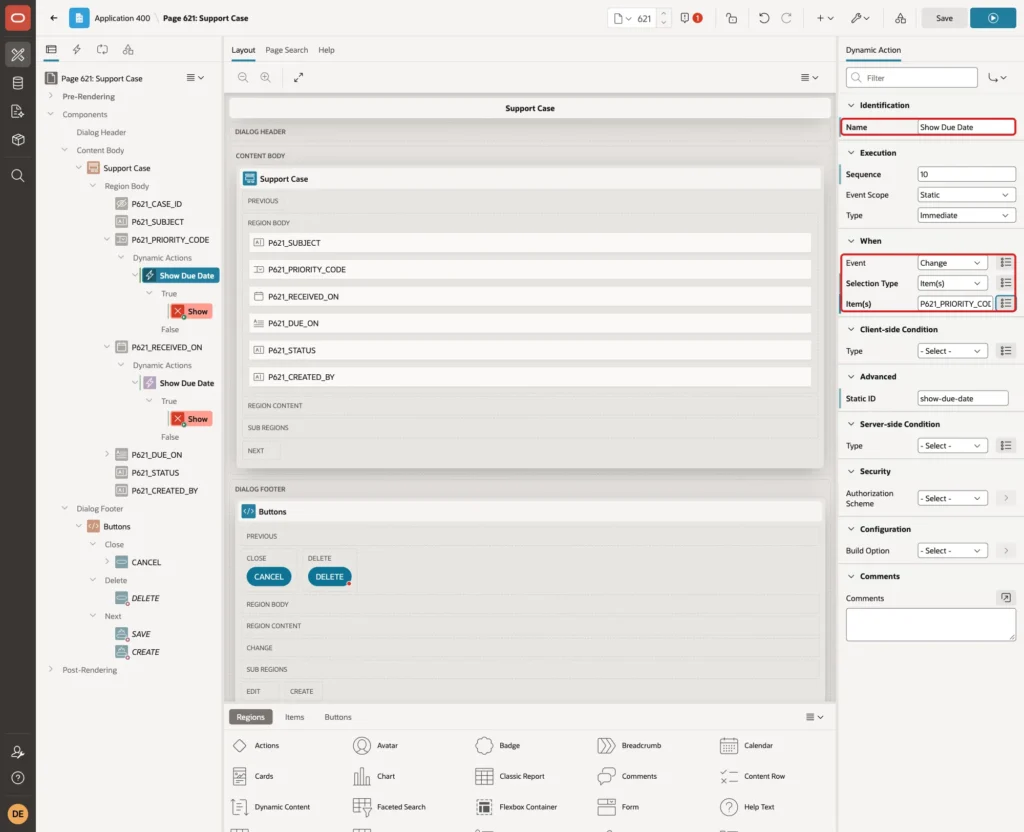Viewport: 1024px width, 832px height.
Task: Go back with the left arrow
Action: [x=54, y=18]
